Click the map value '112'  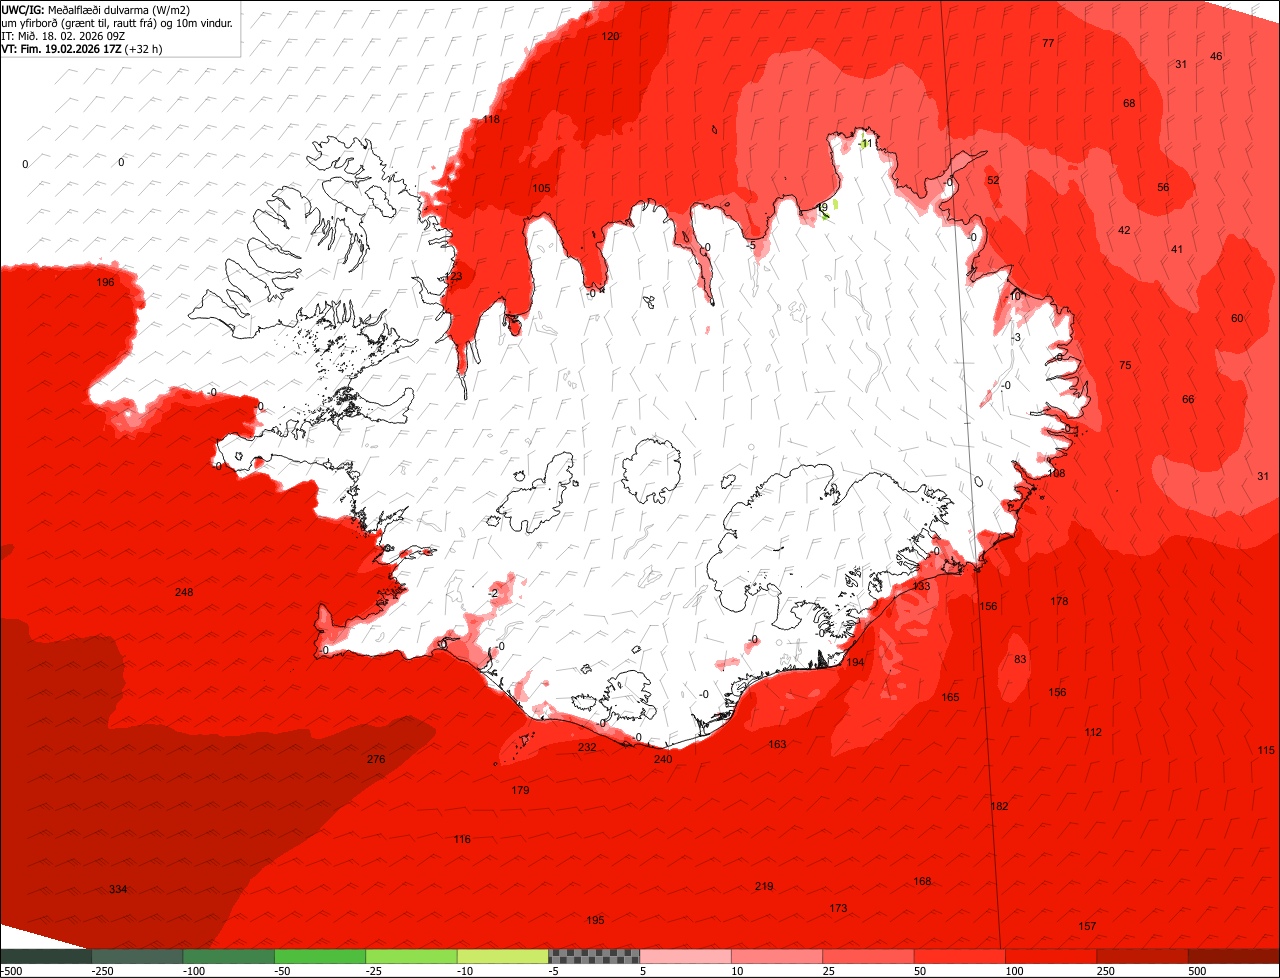tap(1093, 733)
